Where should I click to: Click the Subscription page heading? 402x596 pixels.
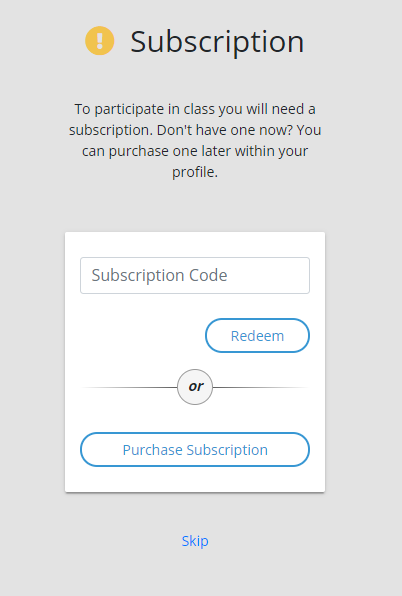click(x=217, y=42)
